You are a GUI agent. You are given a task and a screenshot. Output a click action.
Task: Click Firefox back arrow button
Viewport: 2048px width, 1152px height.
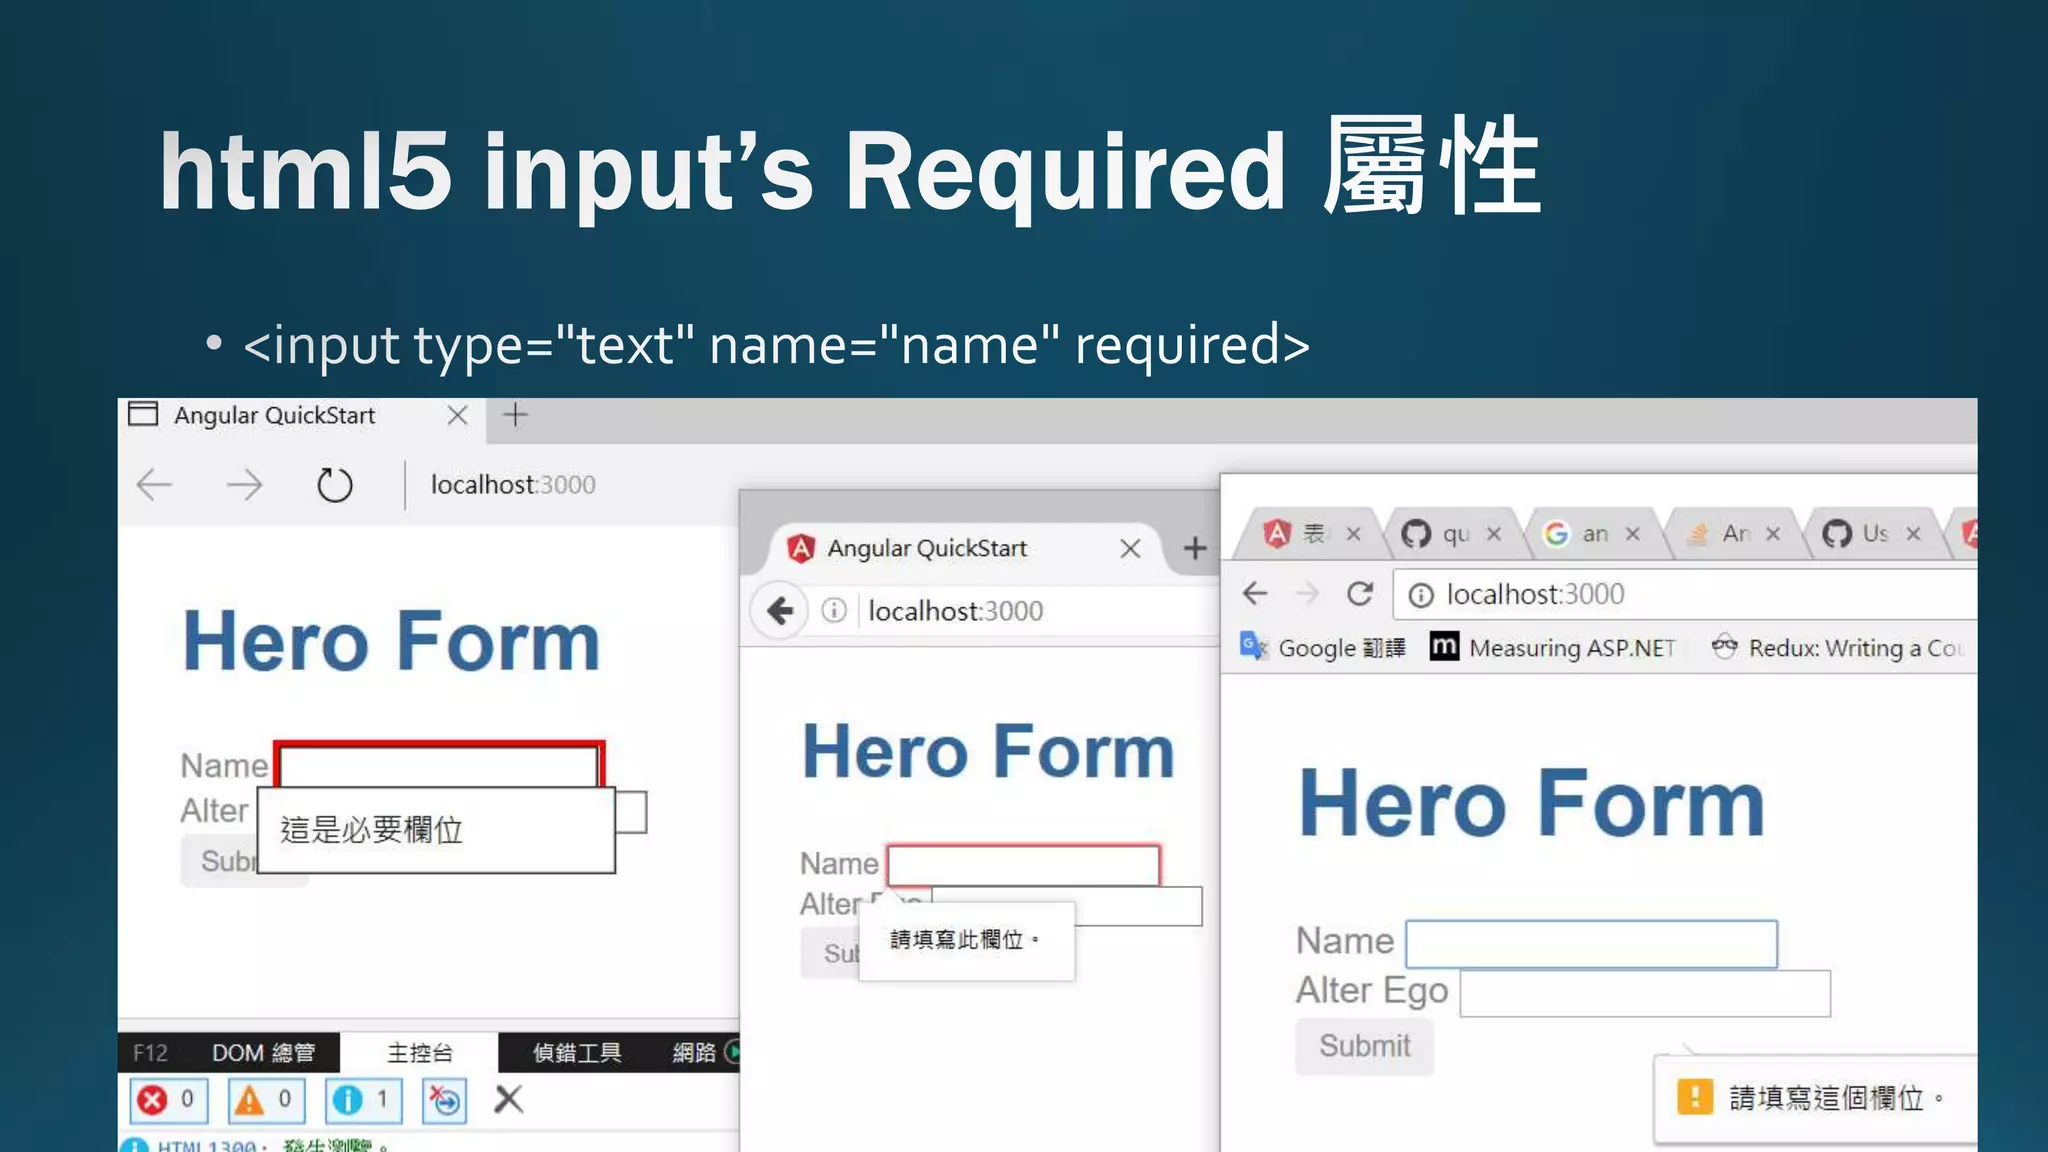(x=780, y=610)
